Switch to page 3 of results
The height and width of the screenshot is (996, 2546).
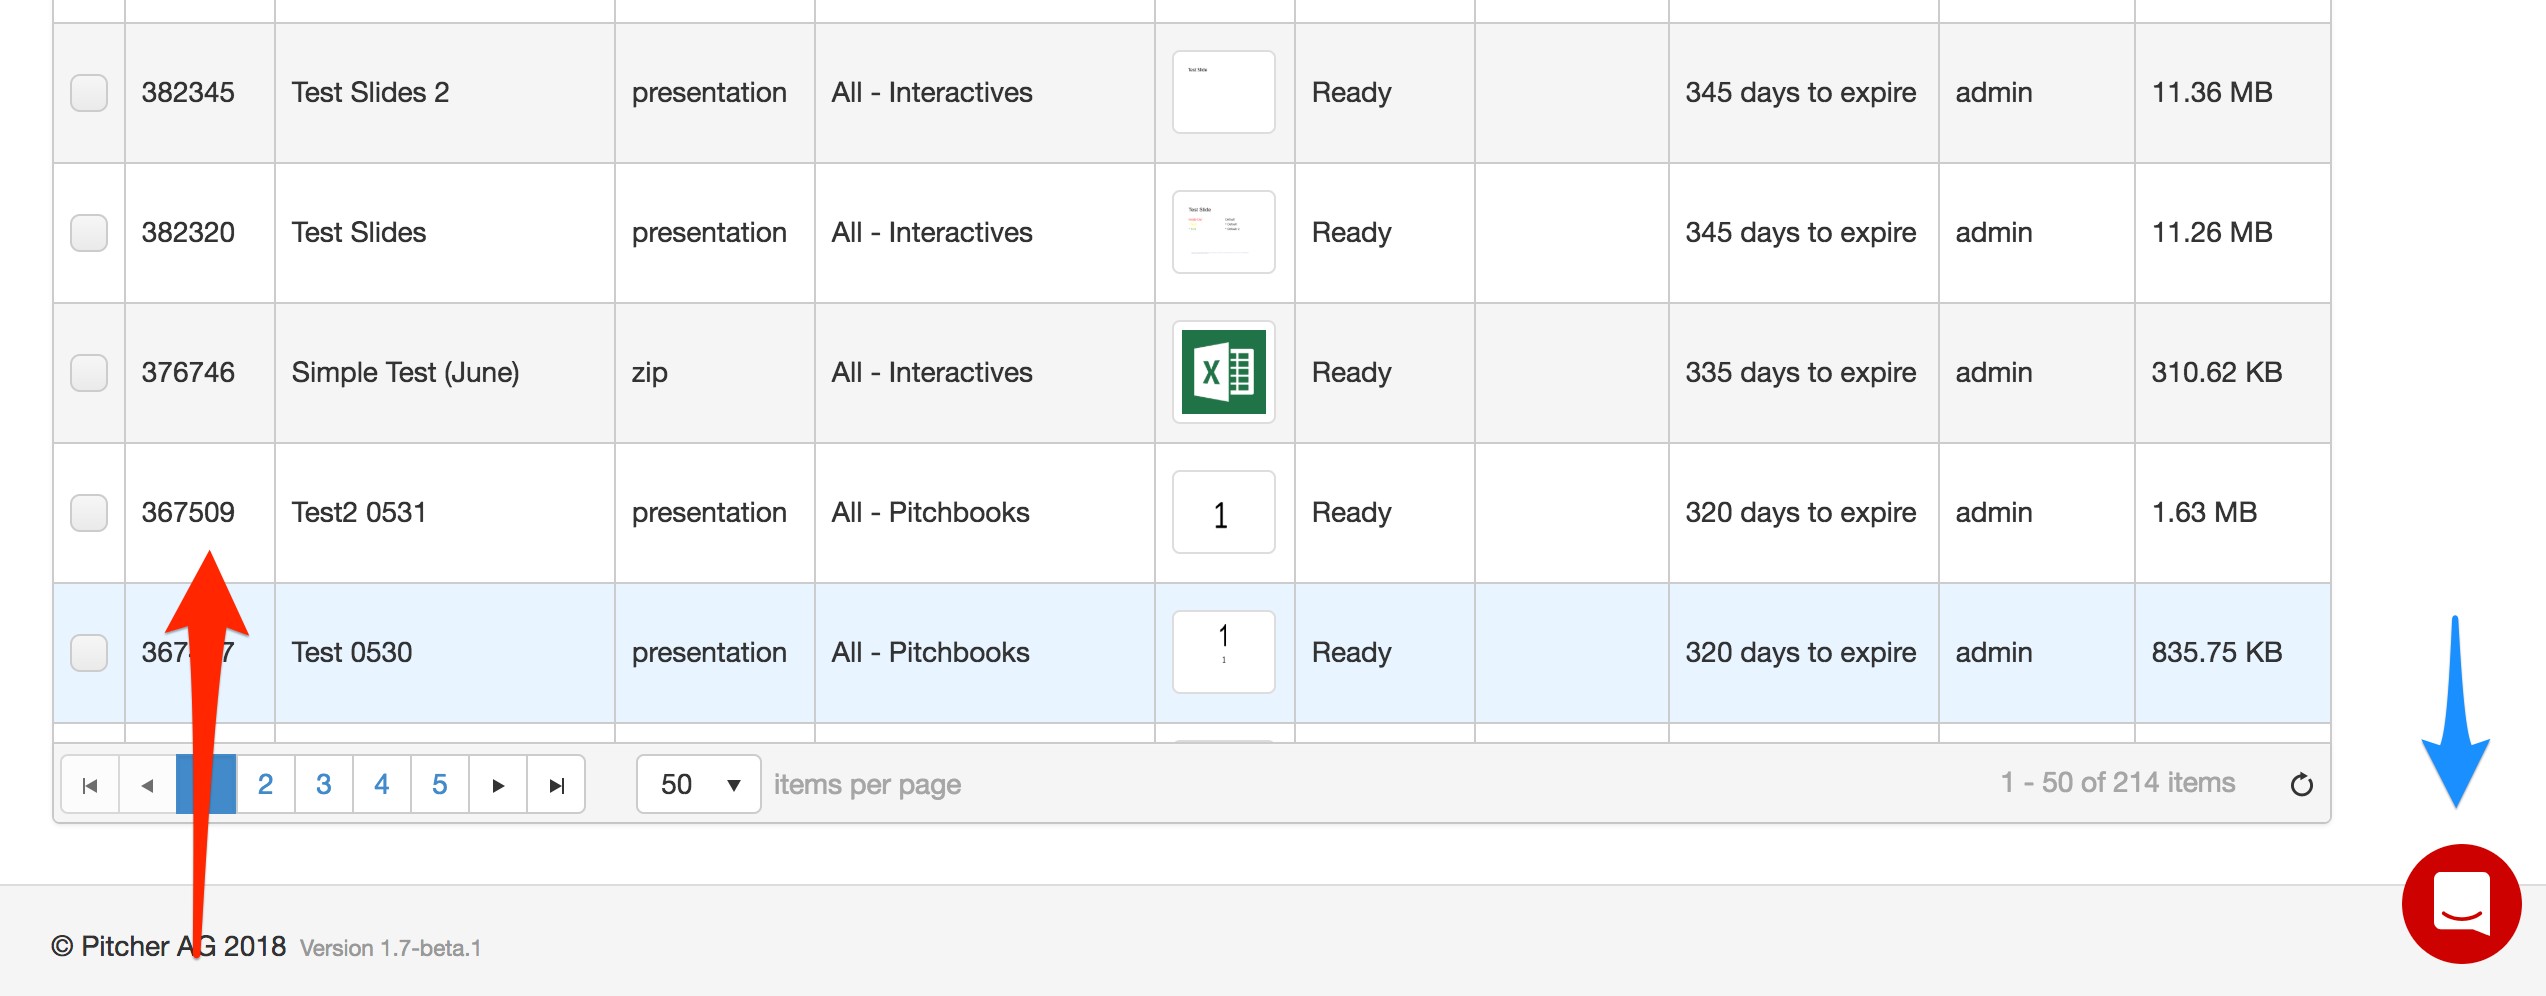click(323, 785)
